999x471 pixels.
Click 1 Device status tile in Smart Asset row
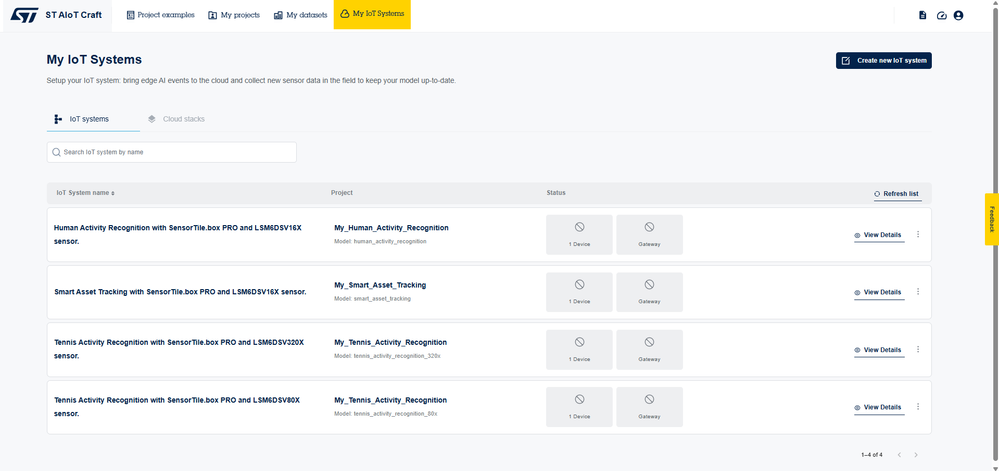tap(579, 292)
